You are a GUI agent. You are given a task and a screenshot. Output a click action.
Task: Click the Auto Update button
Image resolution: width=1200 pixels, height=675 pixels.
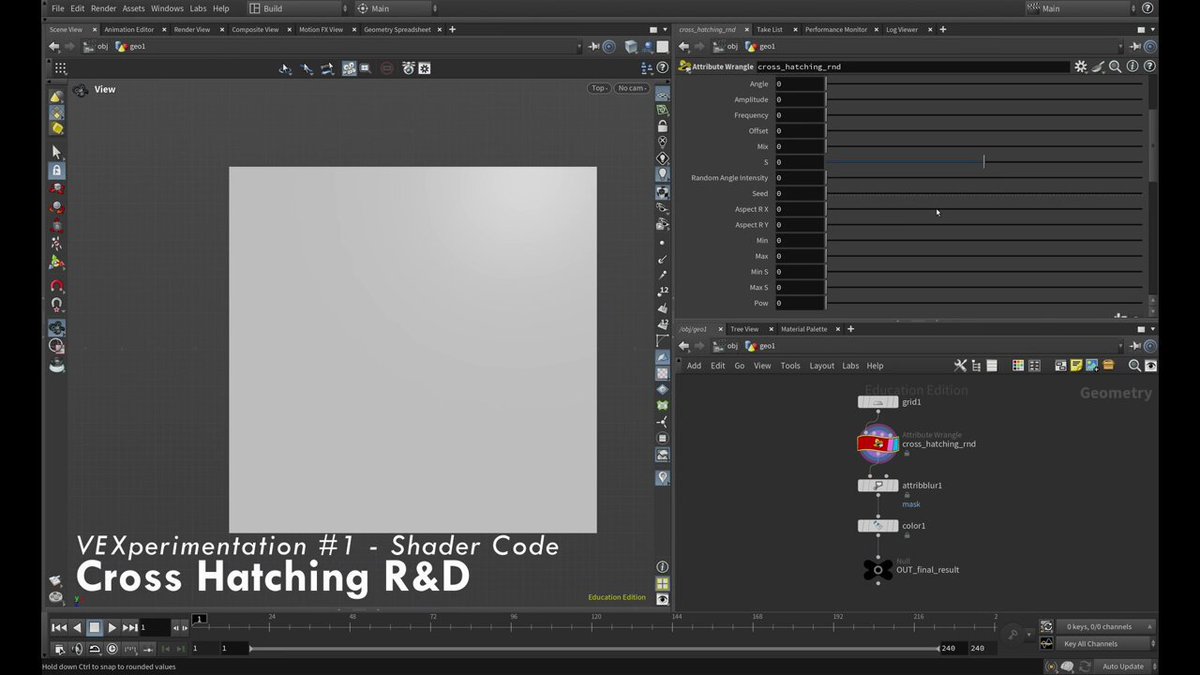pos(1123,666)
